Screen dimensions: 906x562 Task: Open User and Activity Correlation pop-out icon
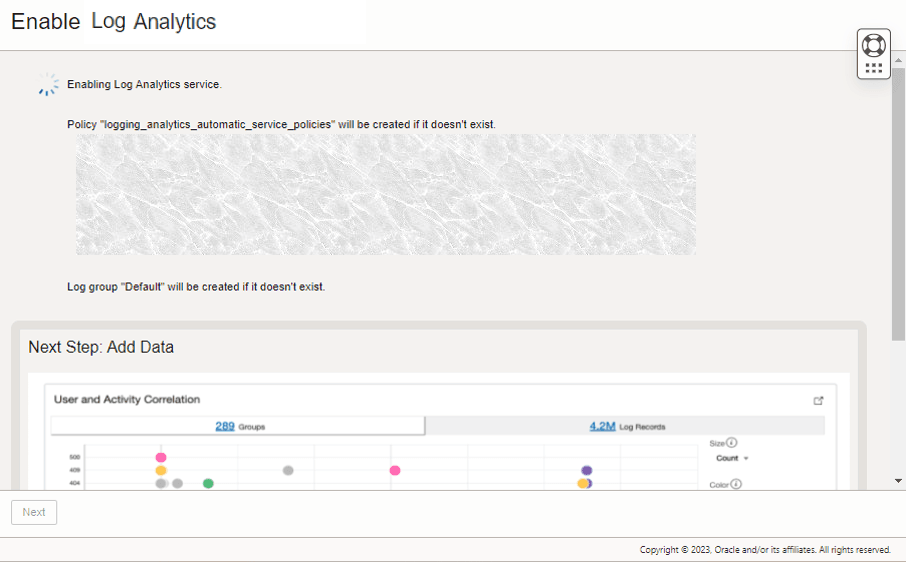click(818, 400)
